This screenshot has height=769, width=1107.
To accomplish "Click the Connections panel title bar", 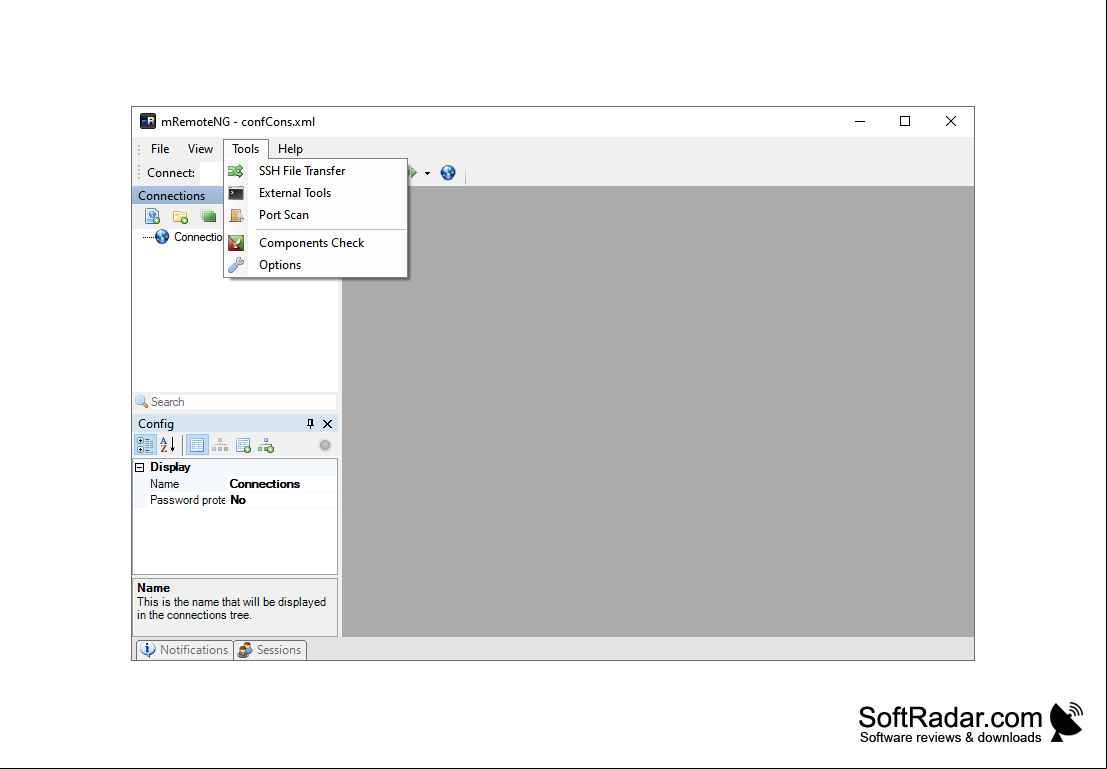I will (178, 196).
